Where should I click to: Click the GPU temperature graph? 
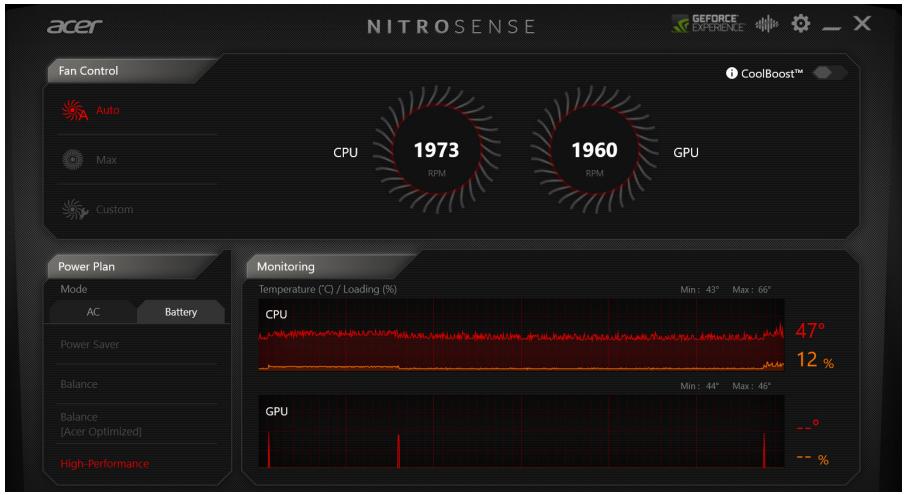521,431
